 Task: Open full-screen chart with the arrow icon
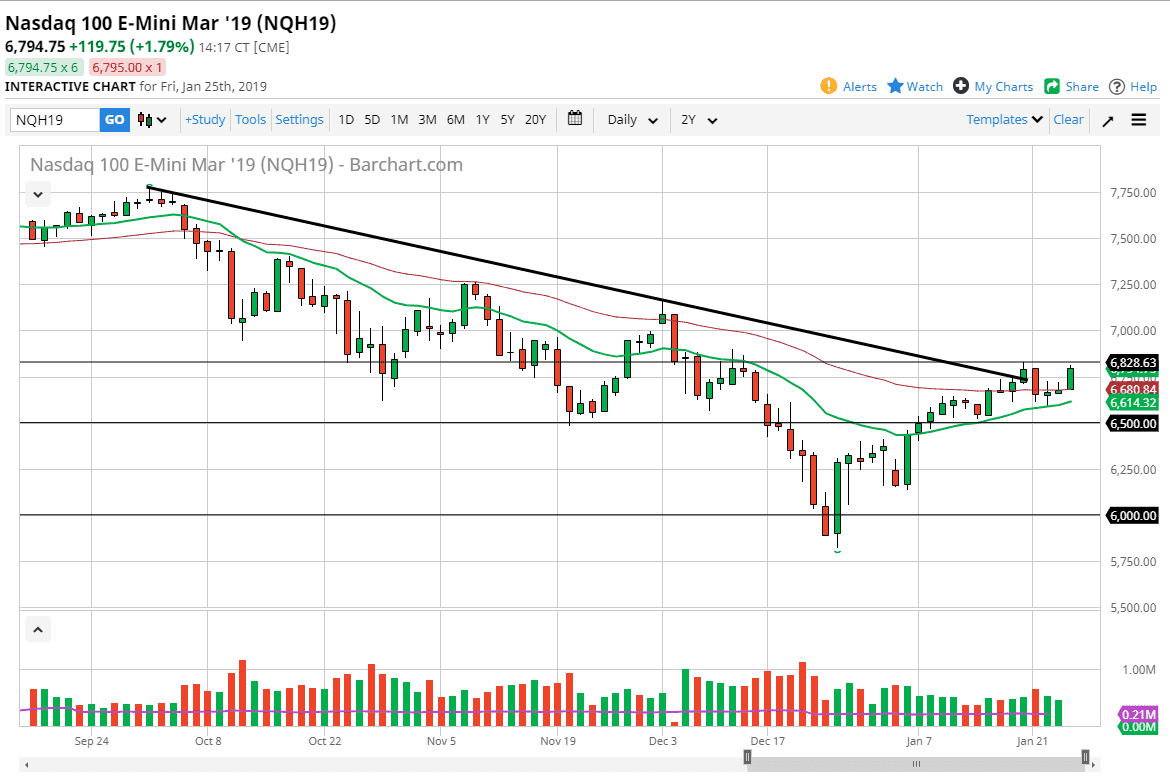[x=1108, y=119]
